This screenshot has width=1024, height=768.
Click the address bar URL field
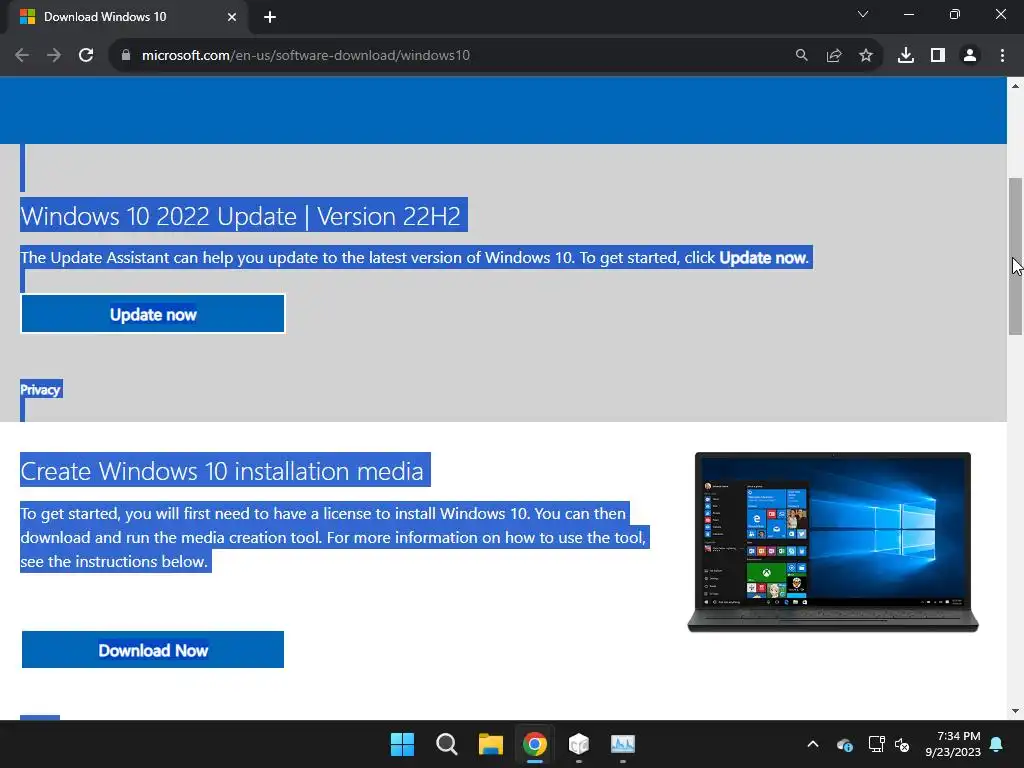pos(457,56)
